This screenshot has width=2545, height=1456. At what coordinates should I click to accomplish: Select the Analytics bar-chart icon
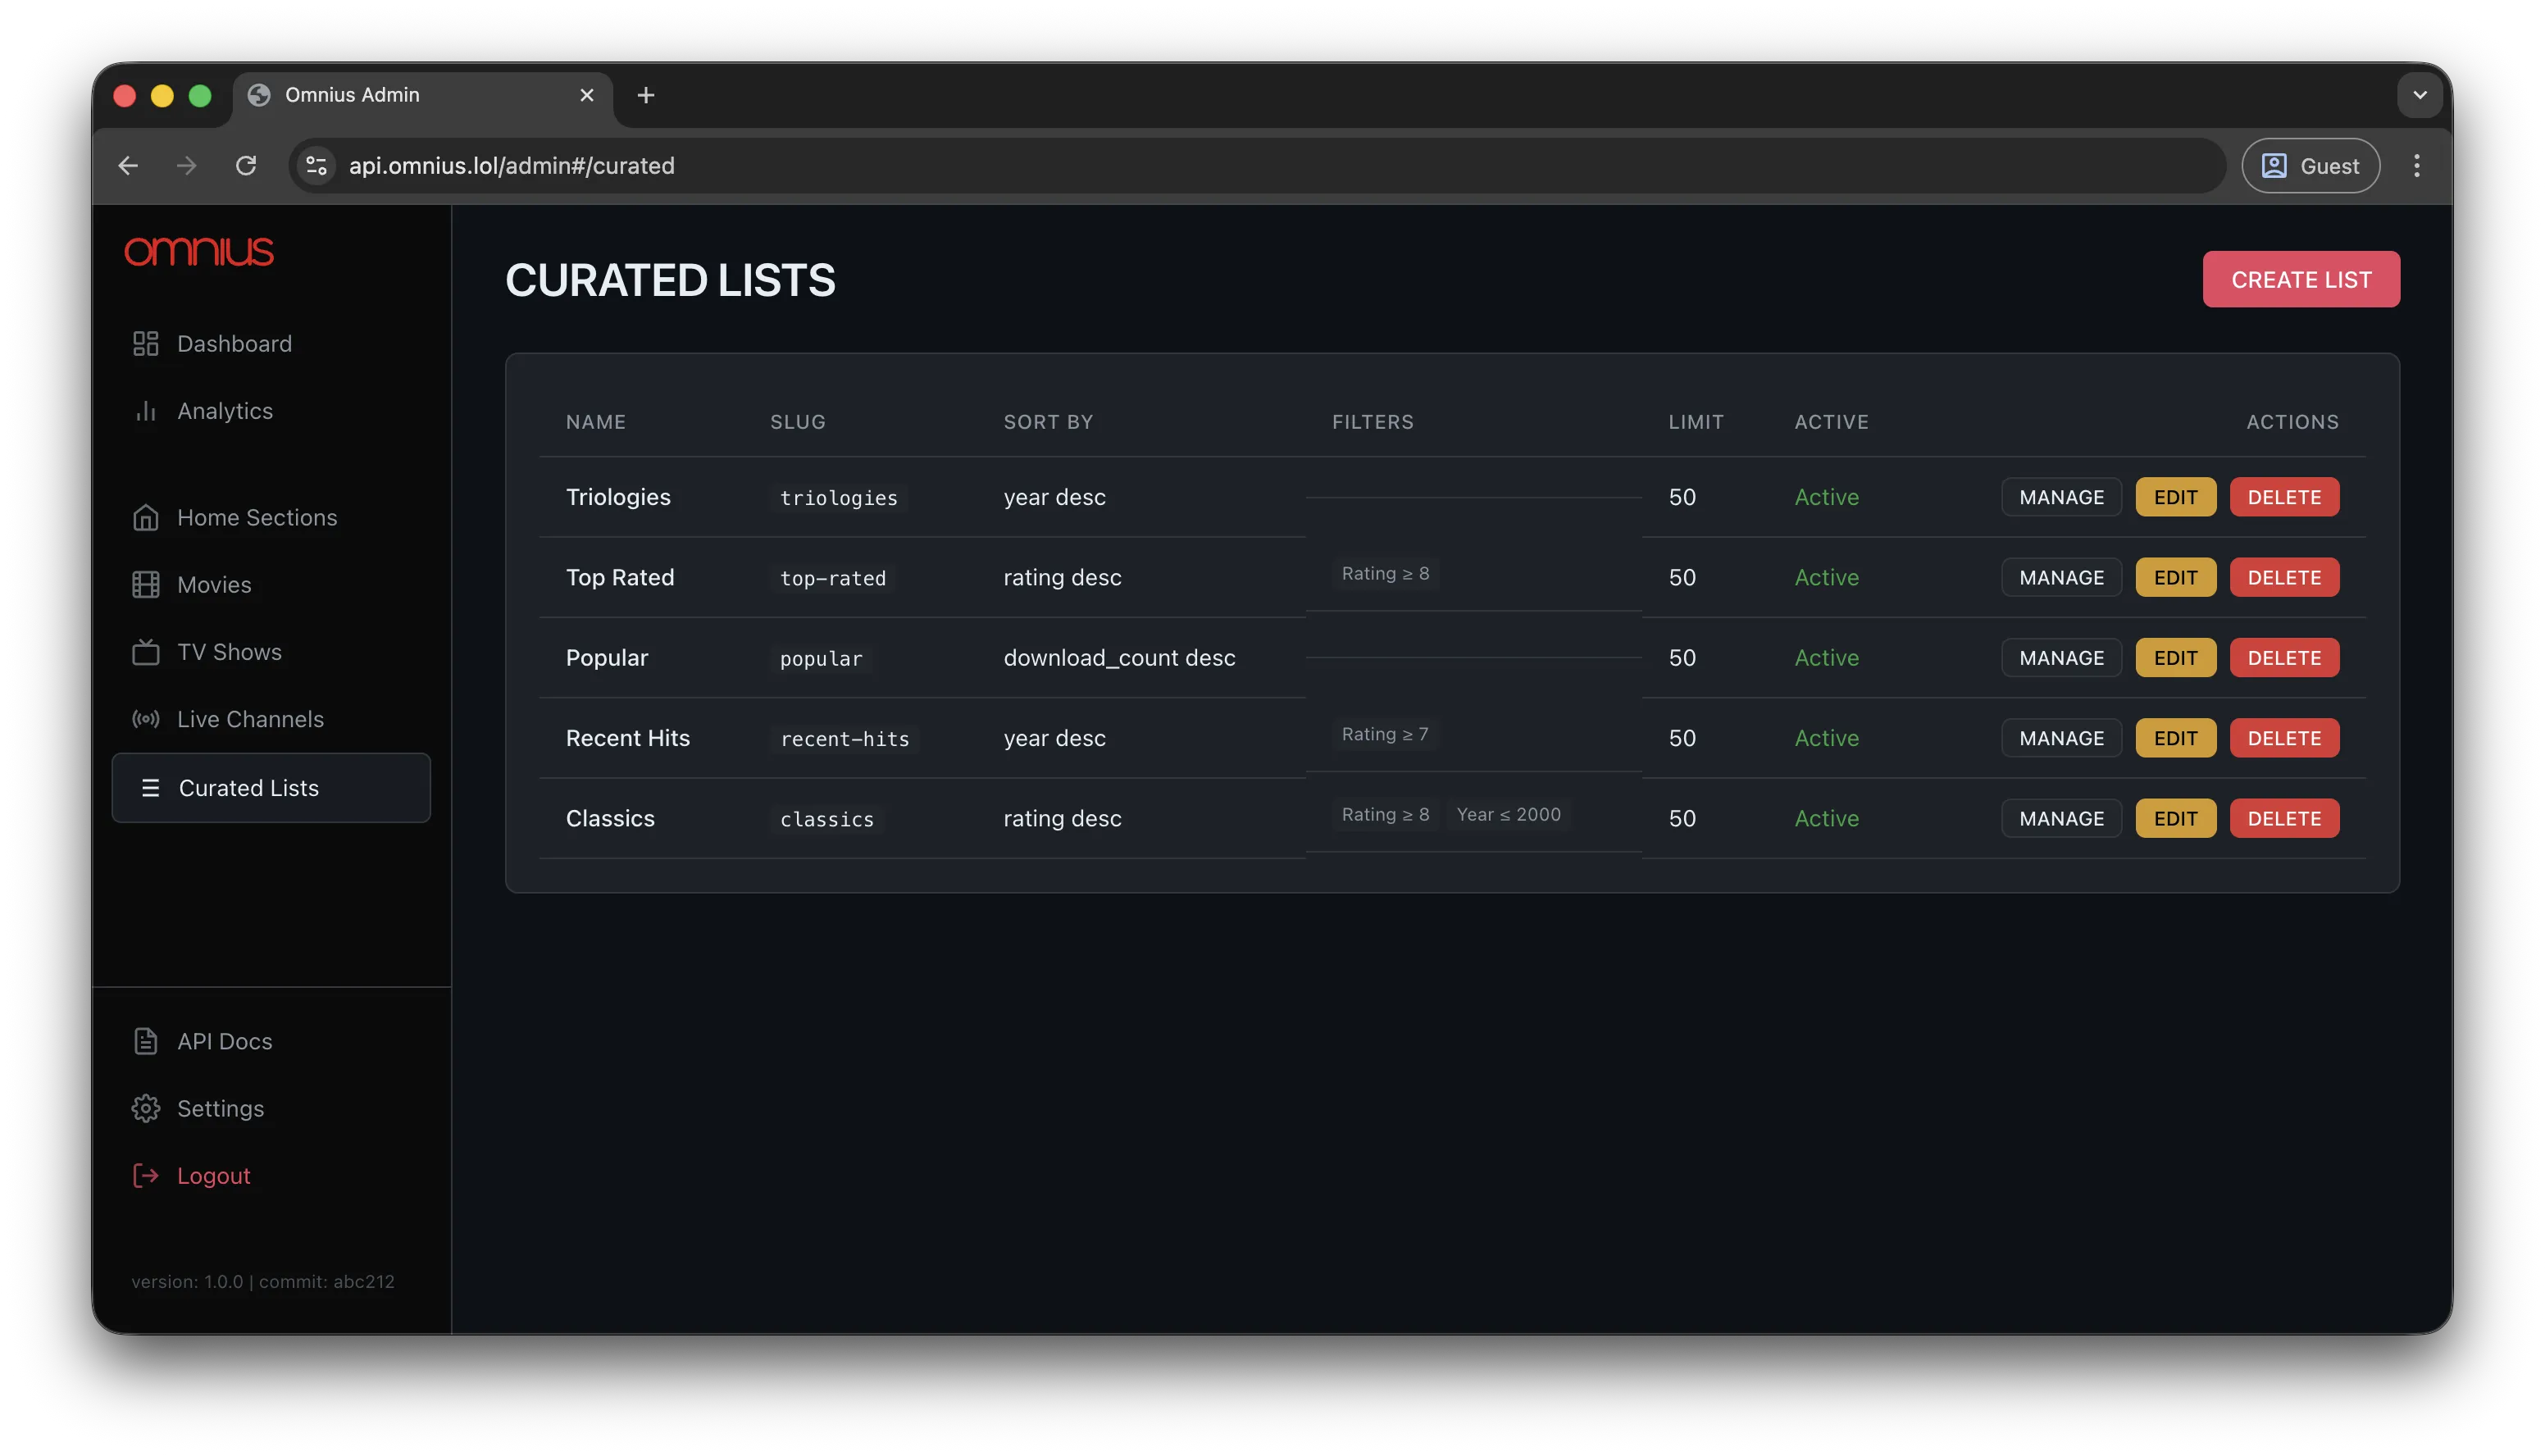(x=145, y=411)
